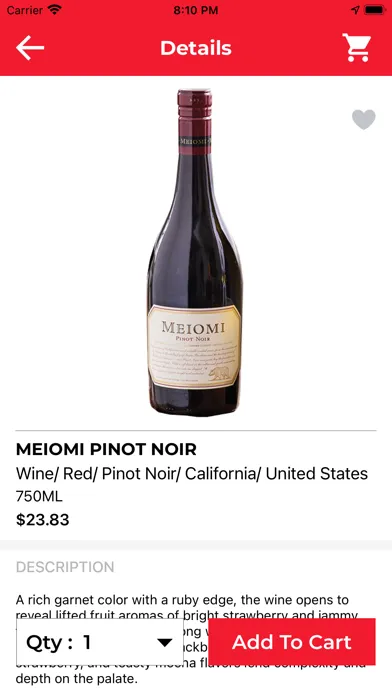Screen dimensions: 392x696
Task: Tap the product description paragraph
Action: point(191,639)
